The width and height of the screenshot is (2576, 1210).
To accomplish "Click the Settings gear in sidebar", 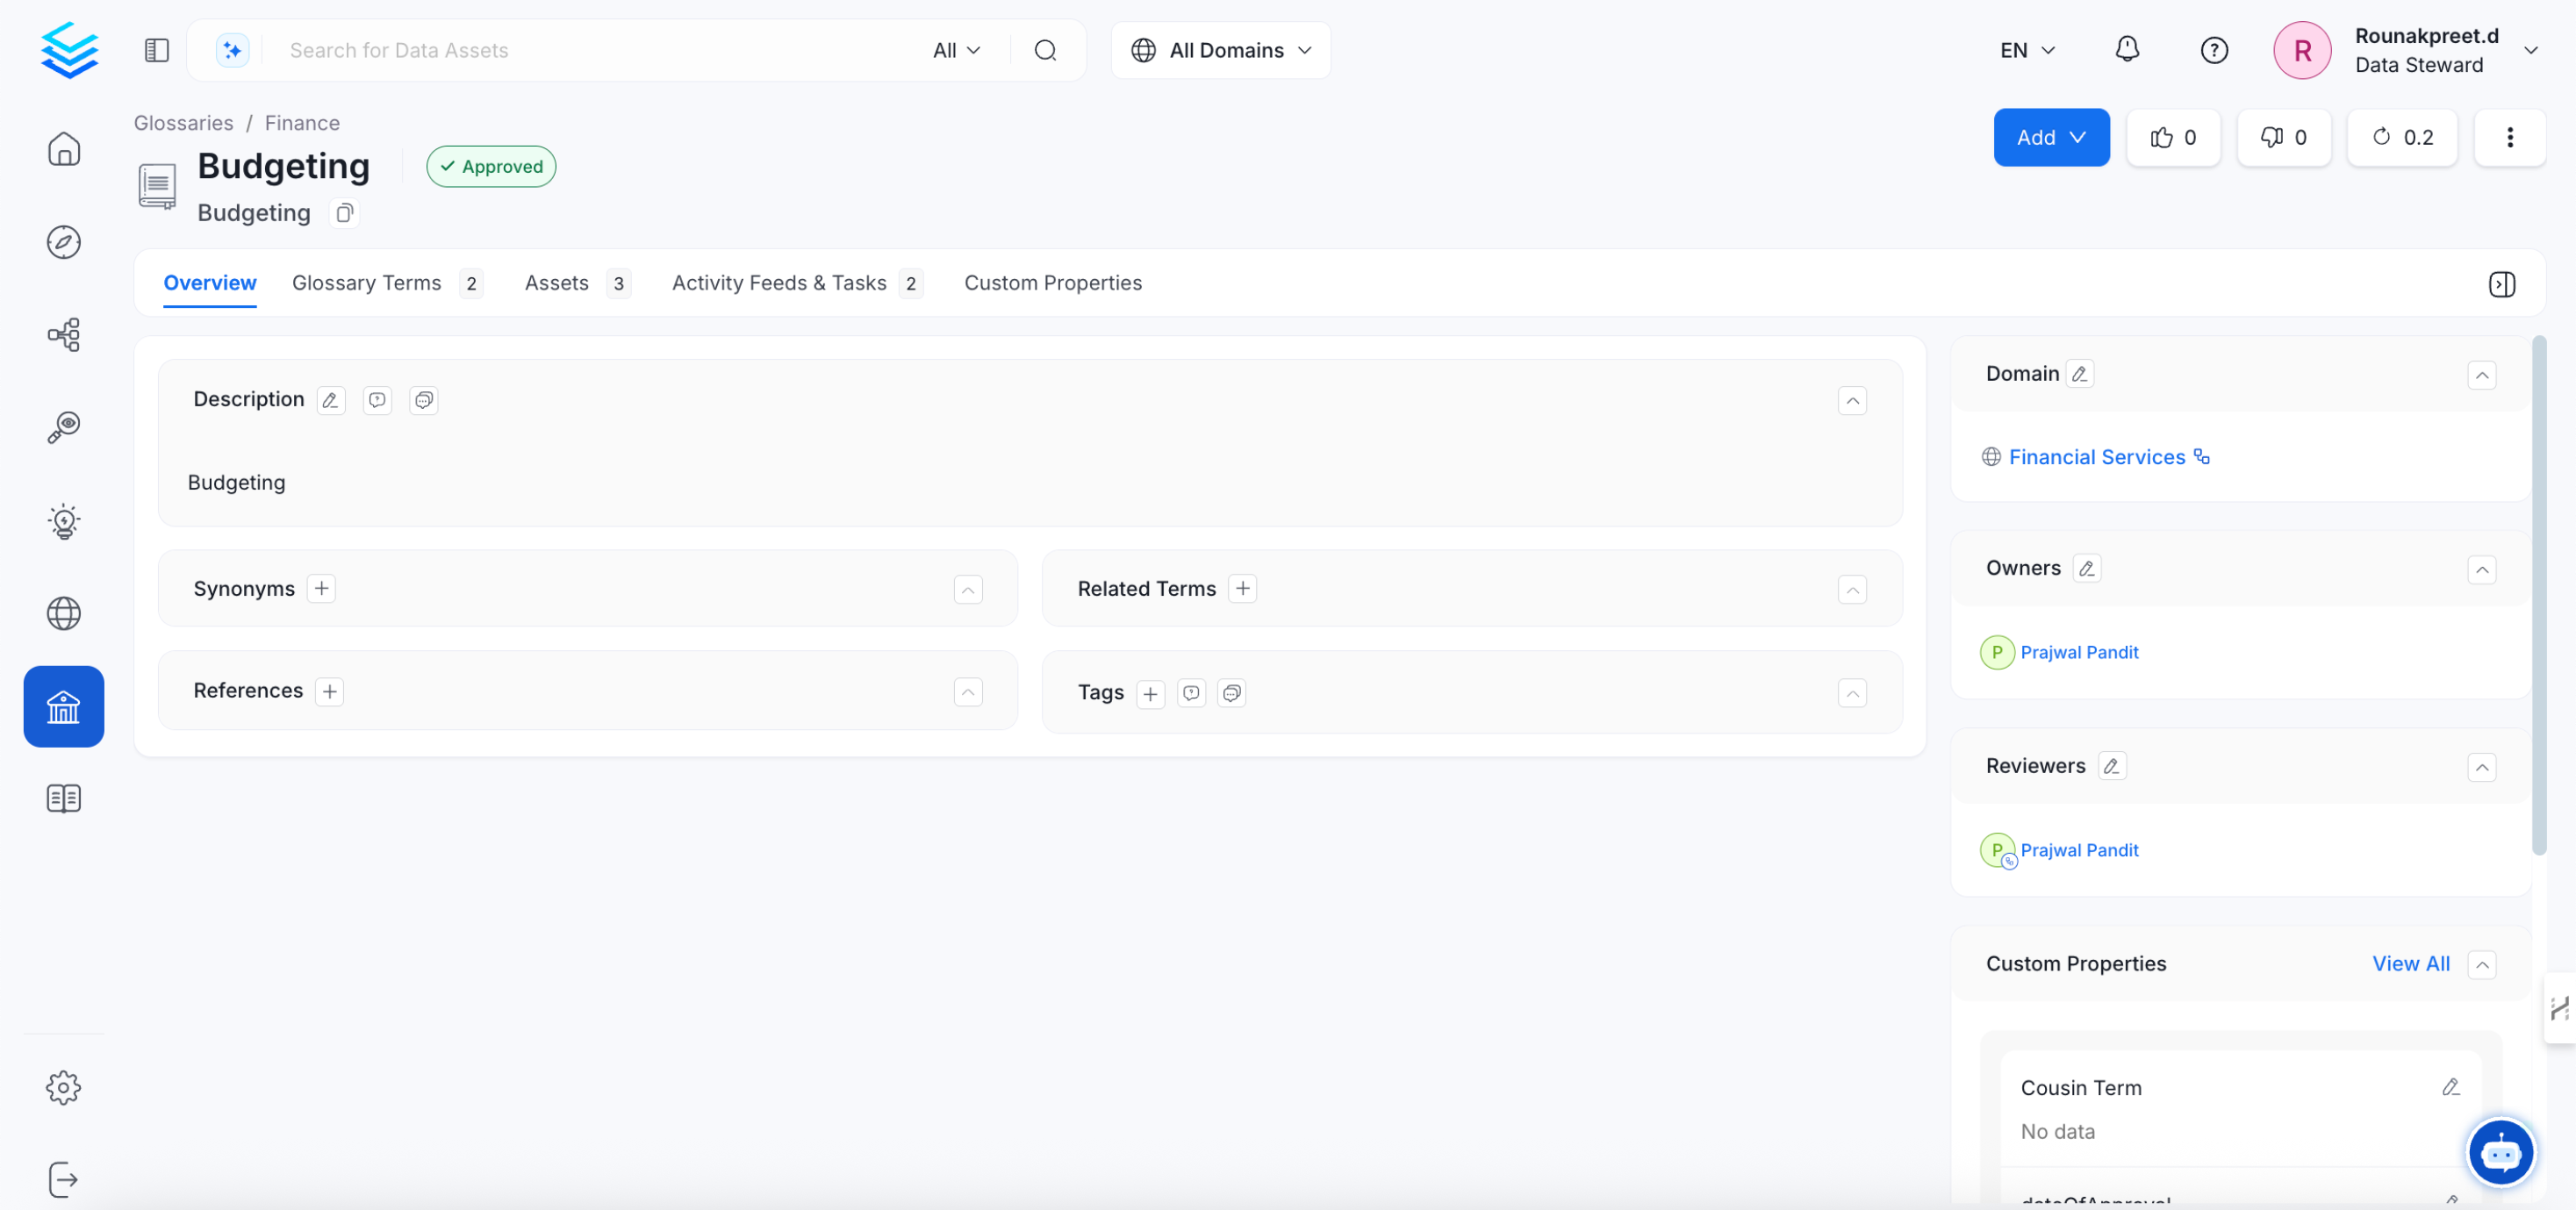I will coord(63,1087).
